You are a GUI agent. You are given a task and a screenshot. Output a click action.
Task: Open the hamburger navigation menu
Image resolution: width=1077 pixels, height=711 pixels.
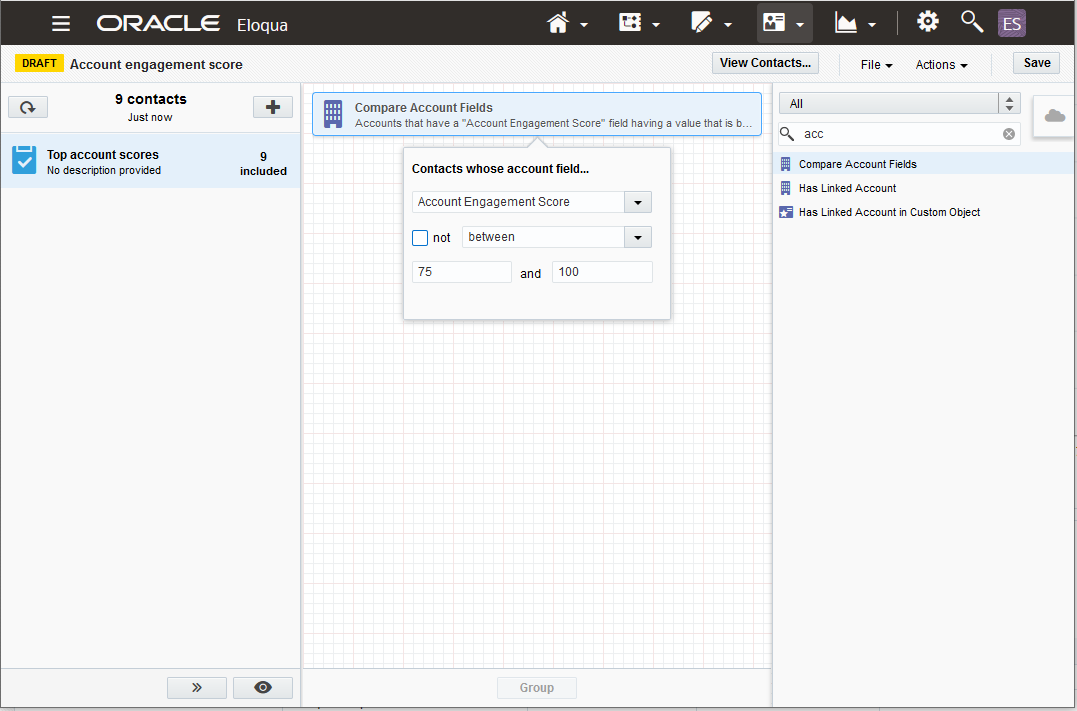61,23
